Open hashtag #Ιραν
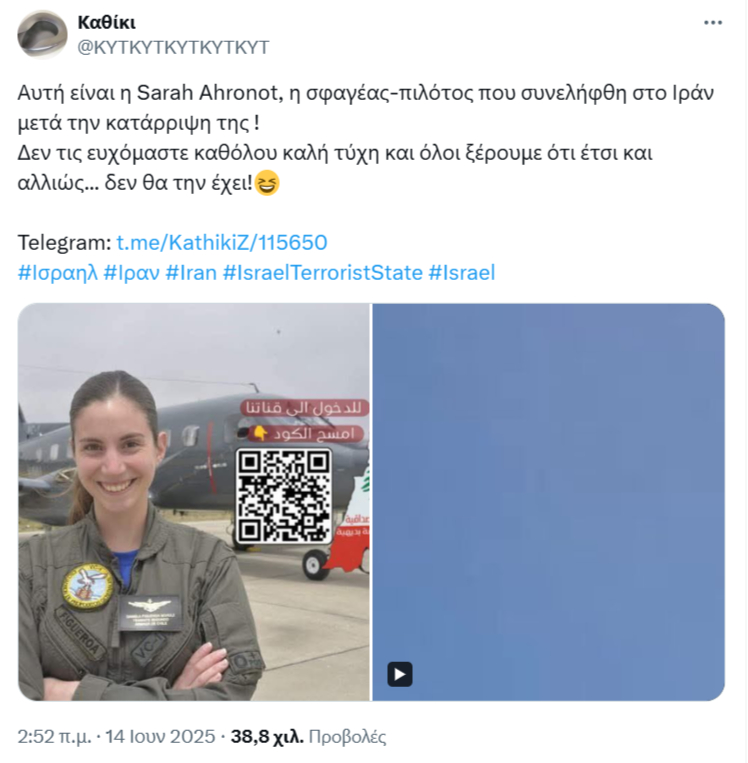Viewport: 748px width, 763px height. pos(131,272)
